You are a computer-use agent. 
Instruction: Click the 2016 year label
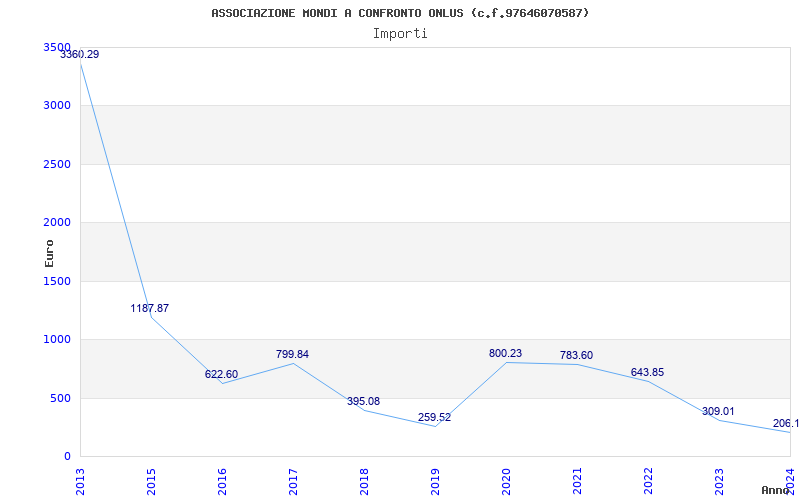point(222,482)
